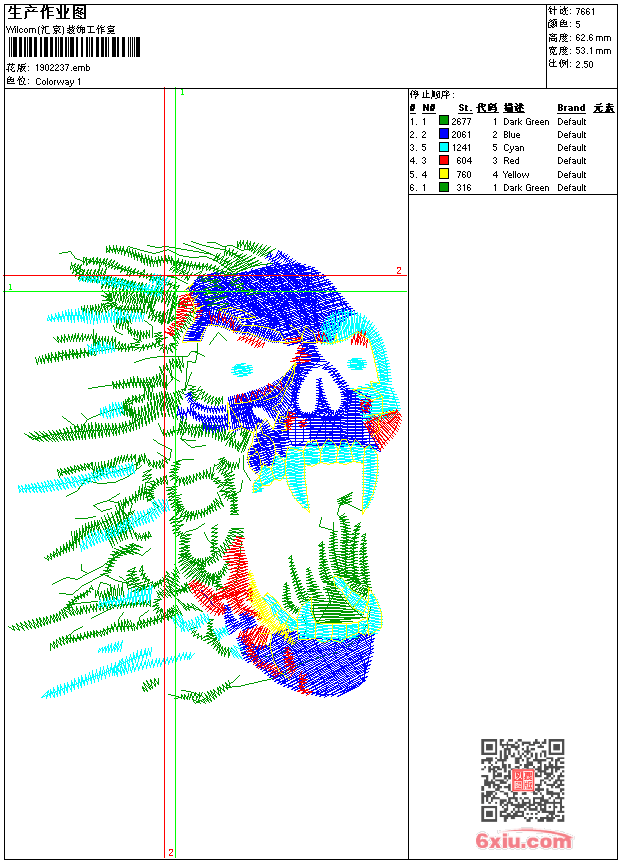Click the color count value 5
This screenshot has width=620, height=860.
(x=578, y=25)
